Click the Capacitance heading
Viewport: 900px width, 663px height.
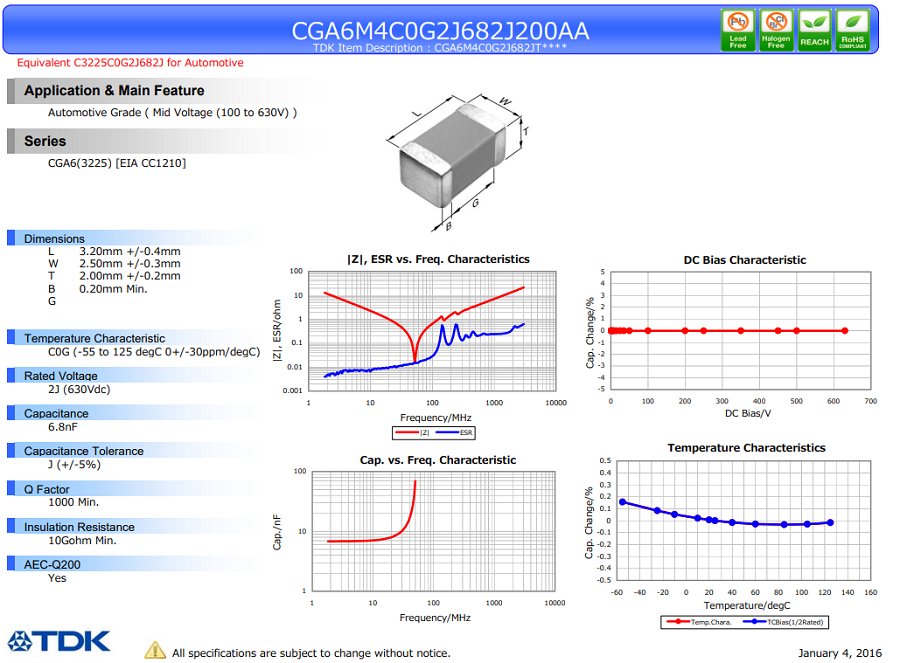tap(56, 413)
